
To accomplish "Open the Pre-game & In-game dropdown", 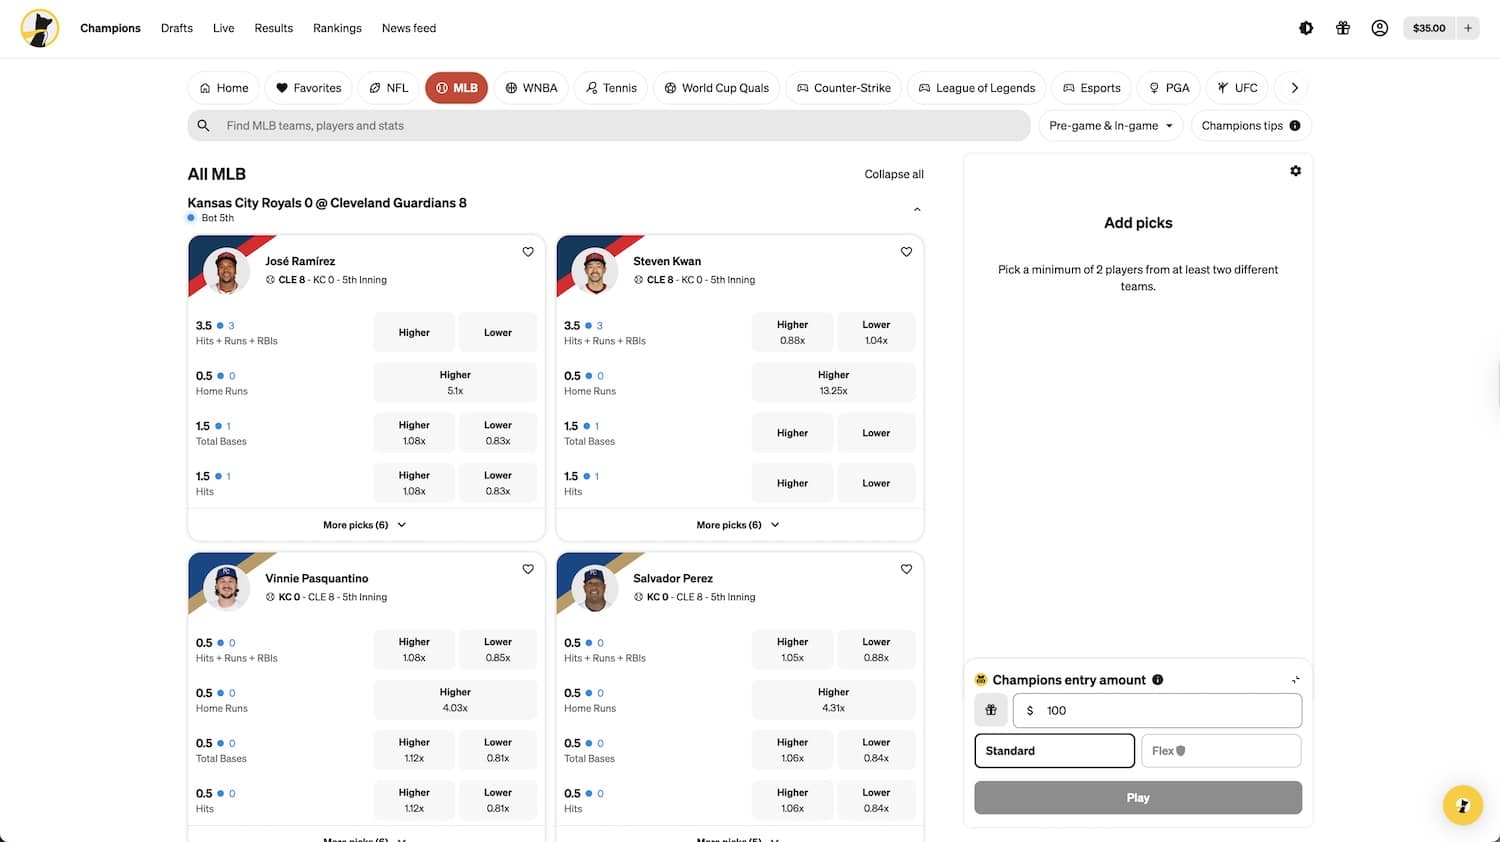I will 1110,126.
